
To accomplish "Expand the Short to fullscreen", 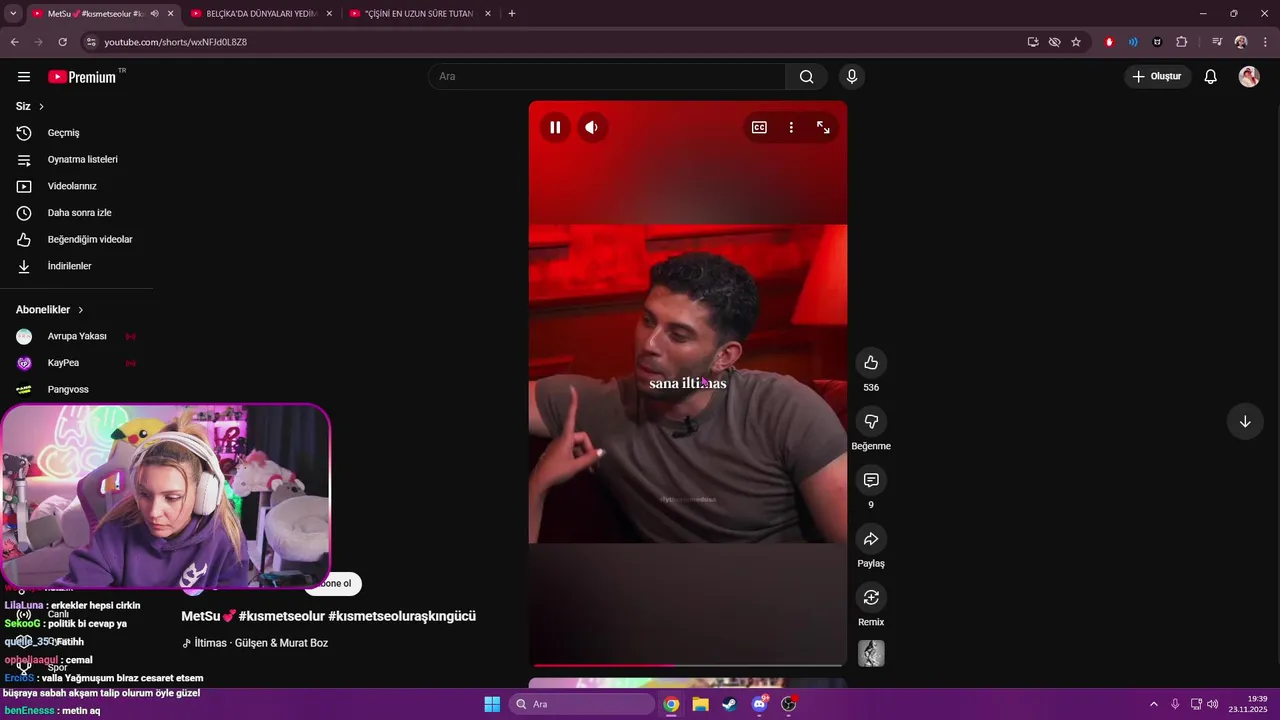I will pos(823,127).
